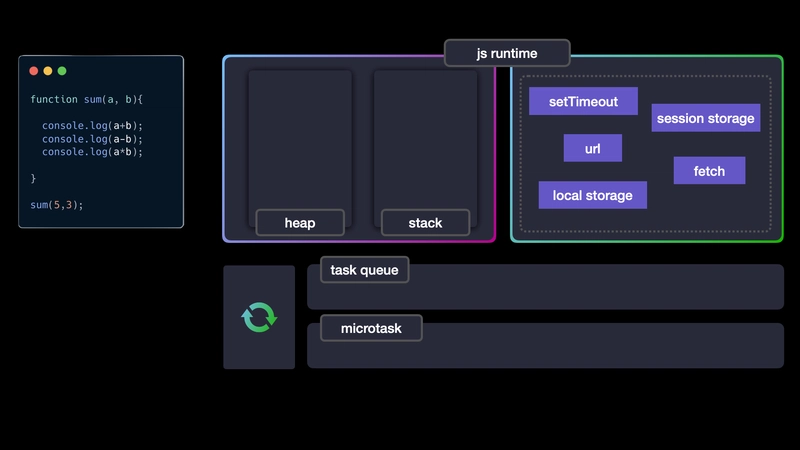Click the event loop cycle icon

[259, 317]
